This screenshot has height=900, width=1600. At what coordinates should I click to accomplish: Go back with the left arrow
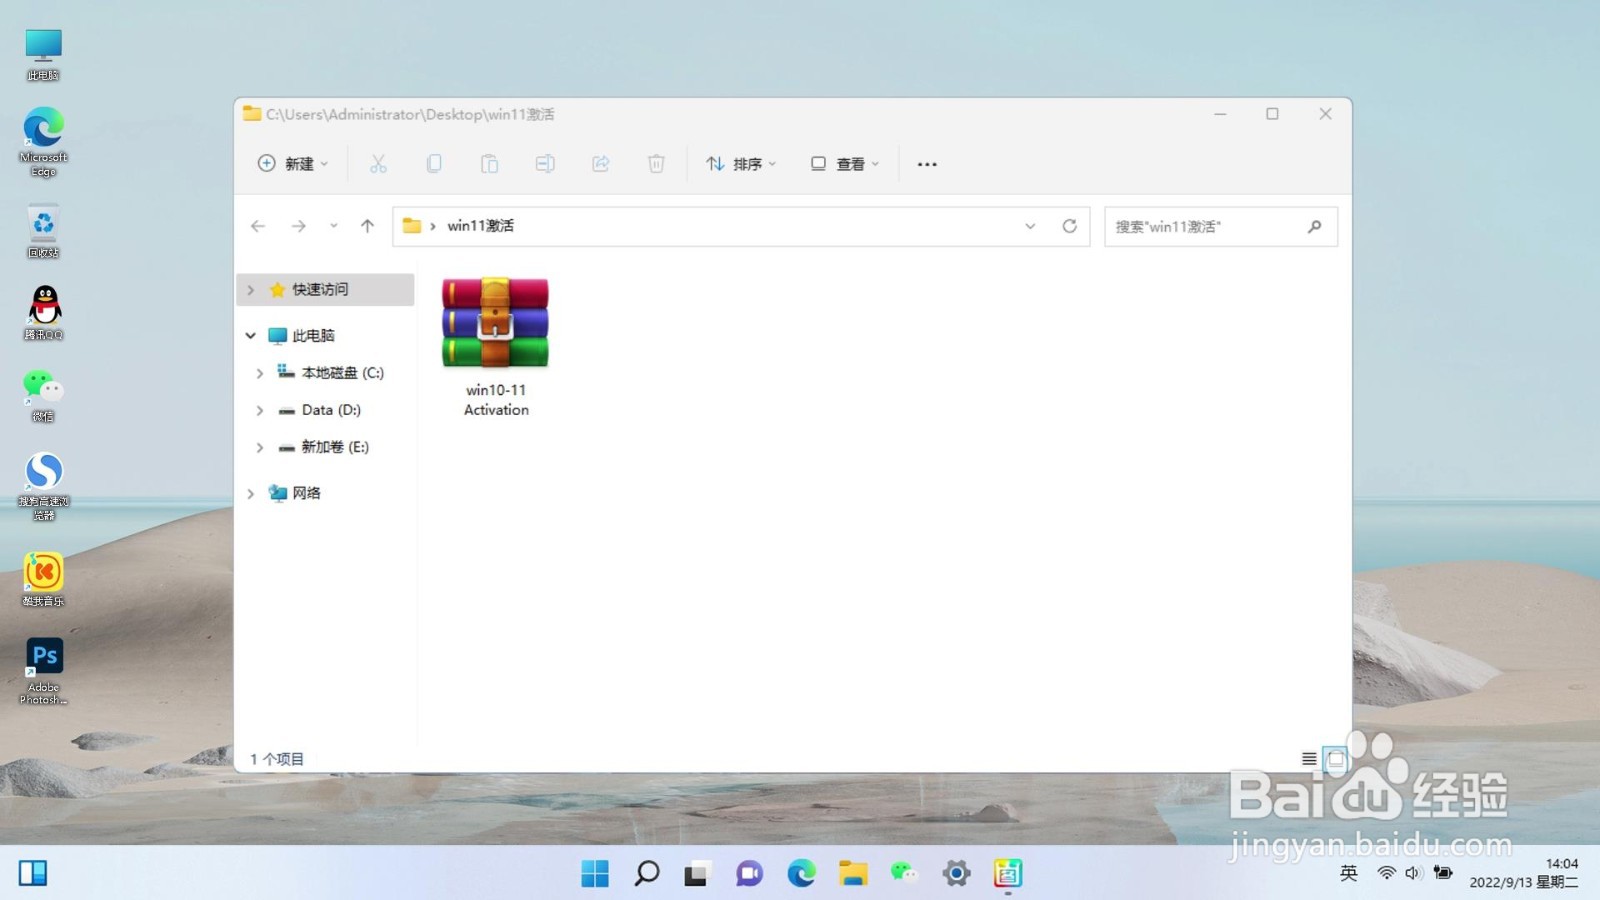coord(258,226)
